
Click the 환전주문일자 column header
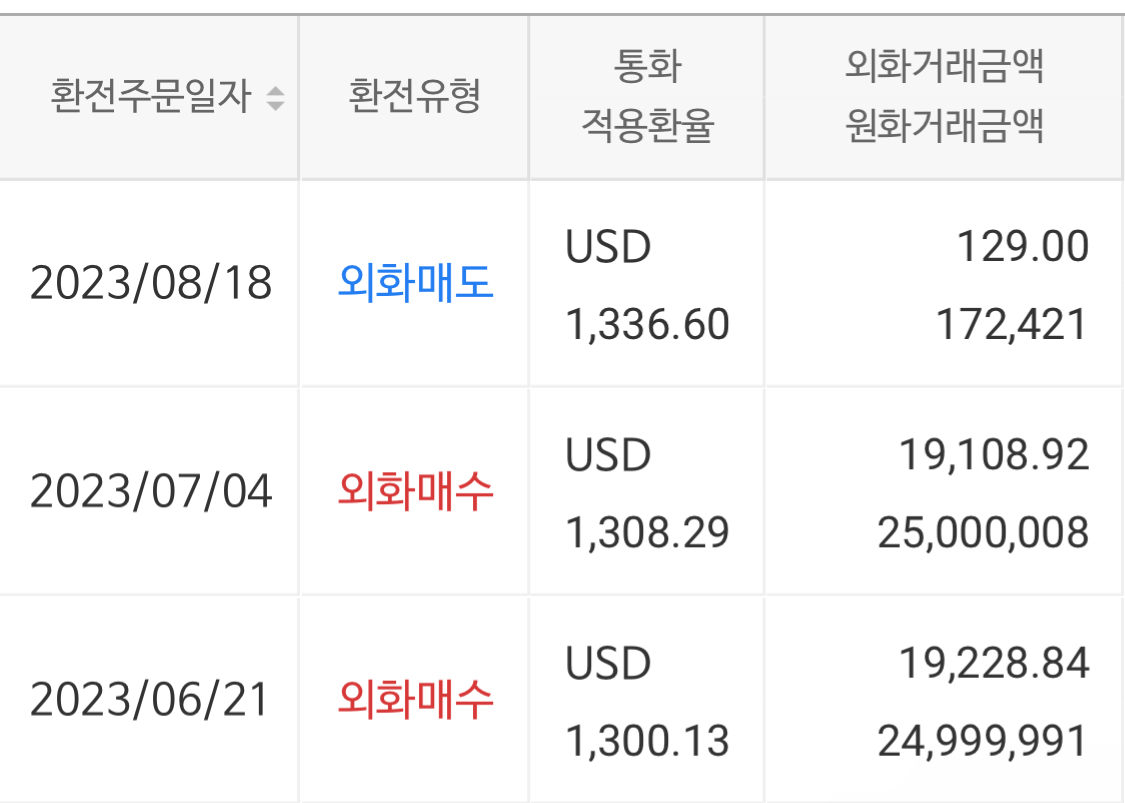pos(151,96)
